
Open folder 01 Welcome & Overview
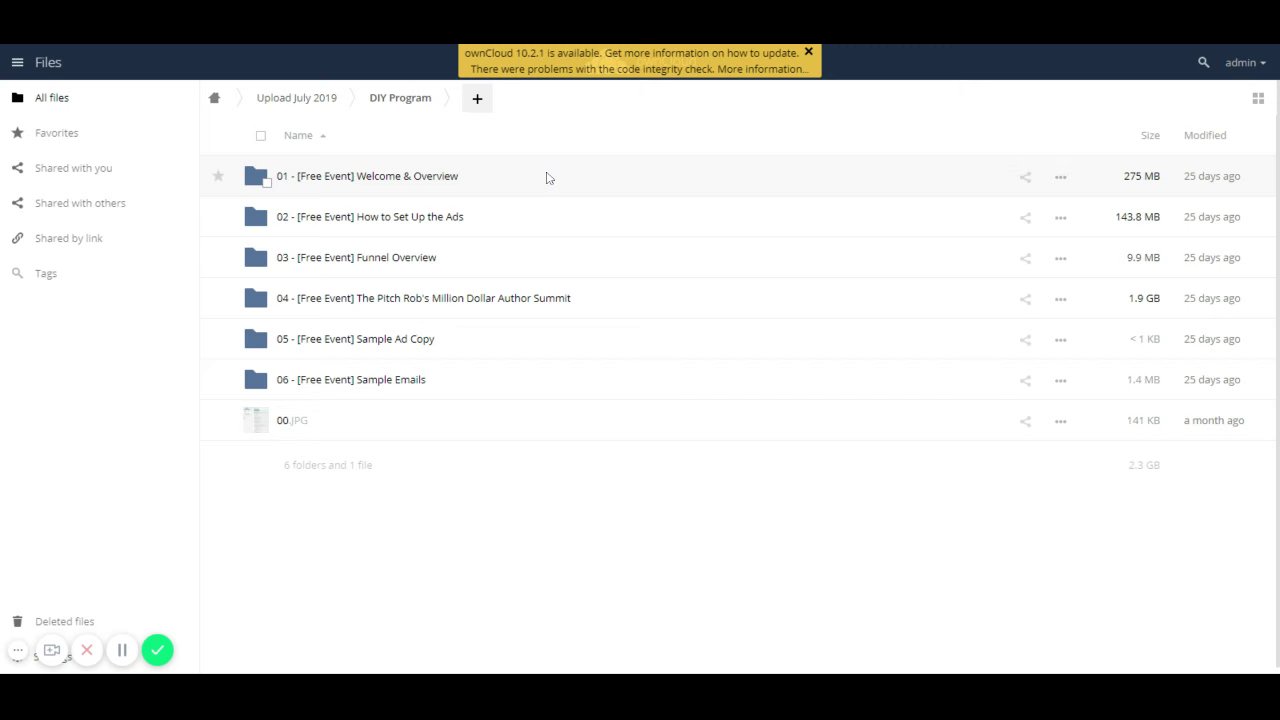367,176
